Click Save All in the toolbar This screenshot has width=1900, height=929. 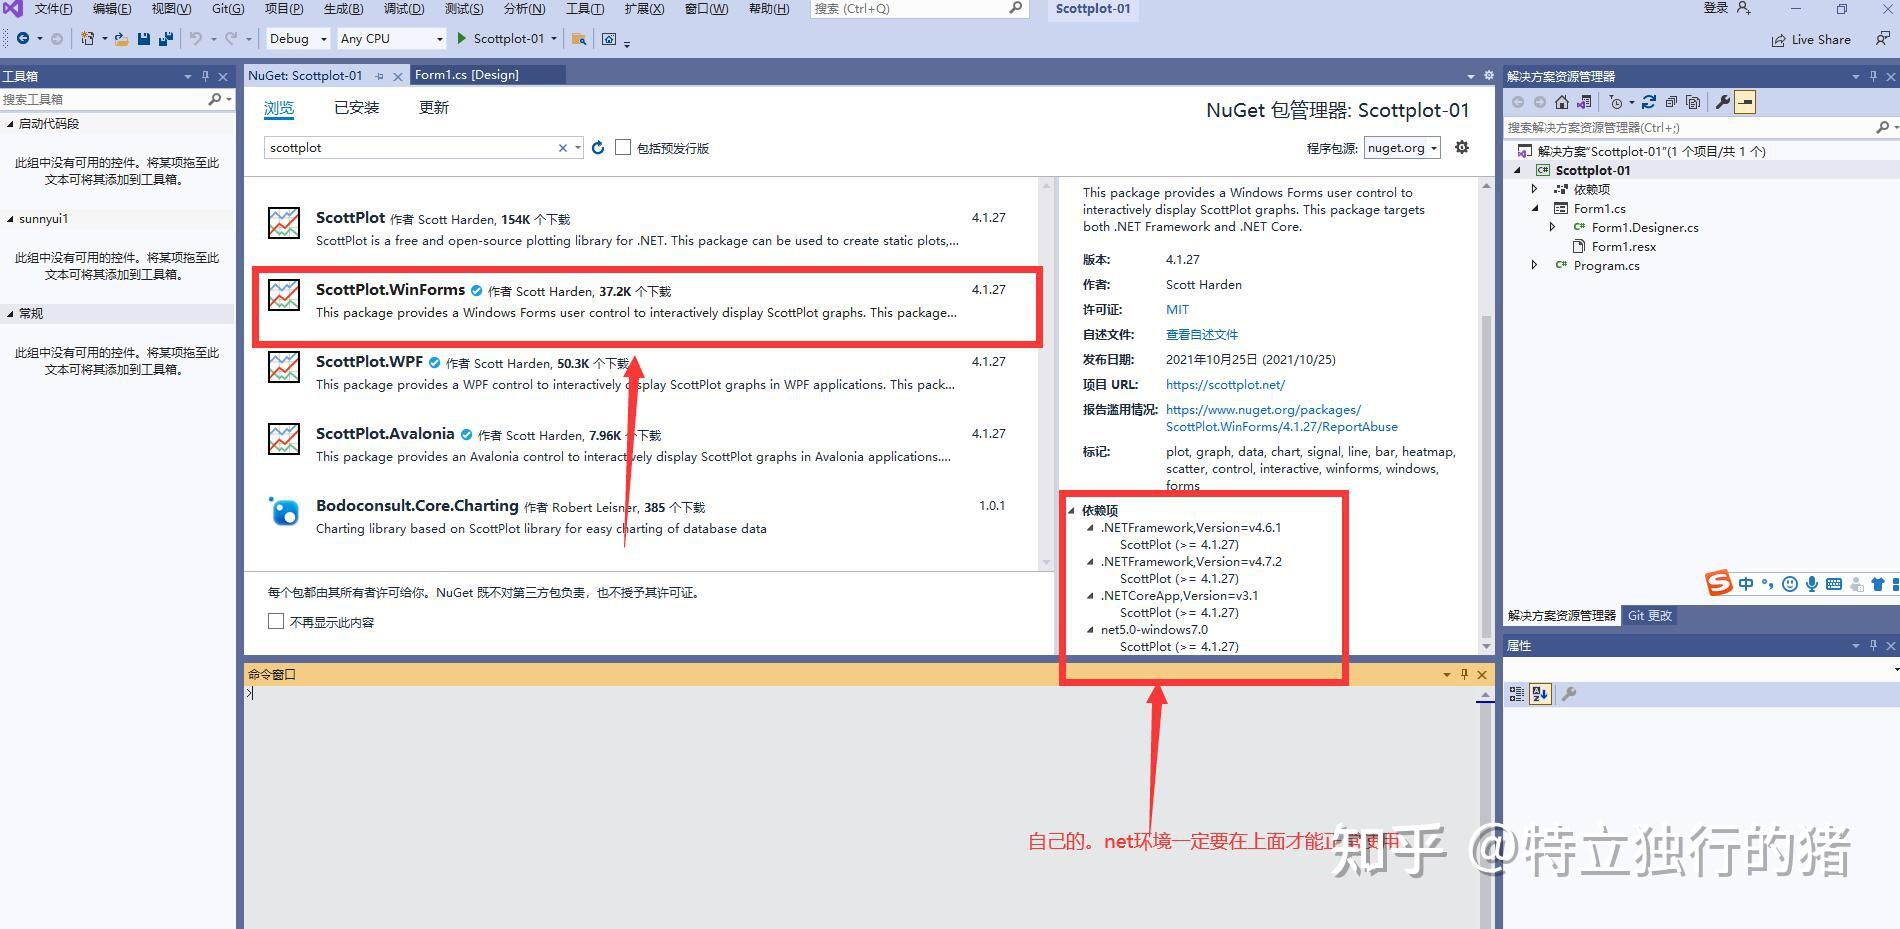(165, 38)
